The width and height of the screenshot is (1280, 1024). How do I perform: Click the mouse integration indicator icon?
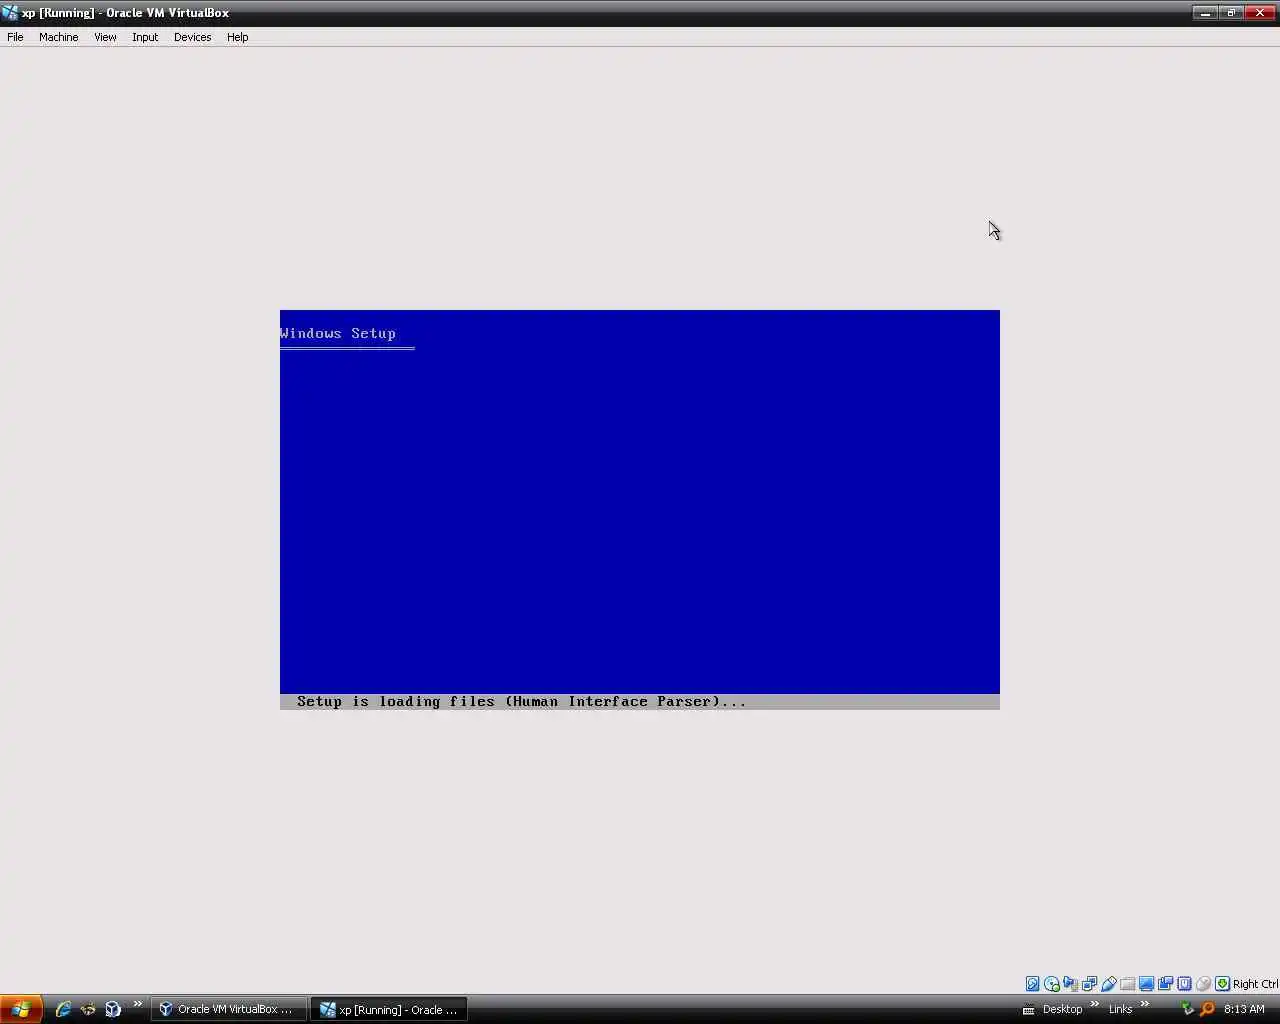tap(1203, 984)
